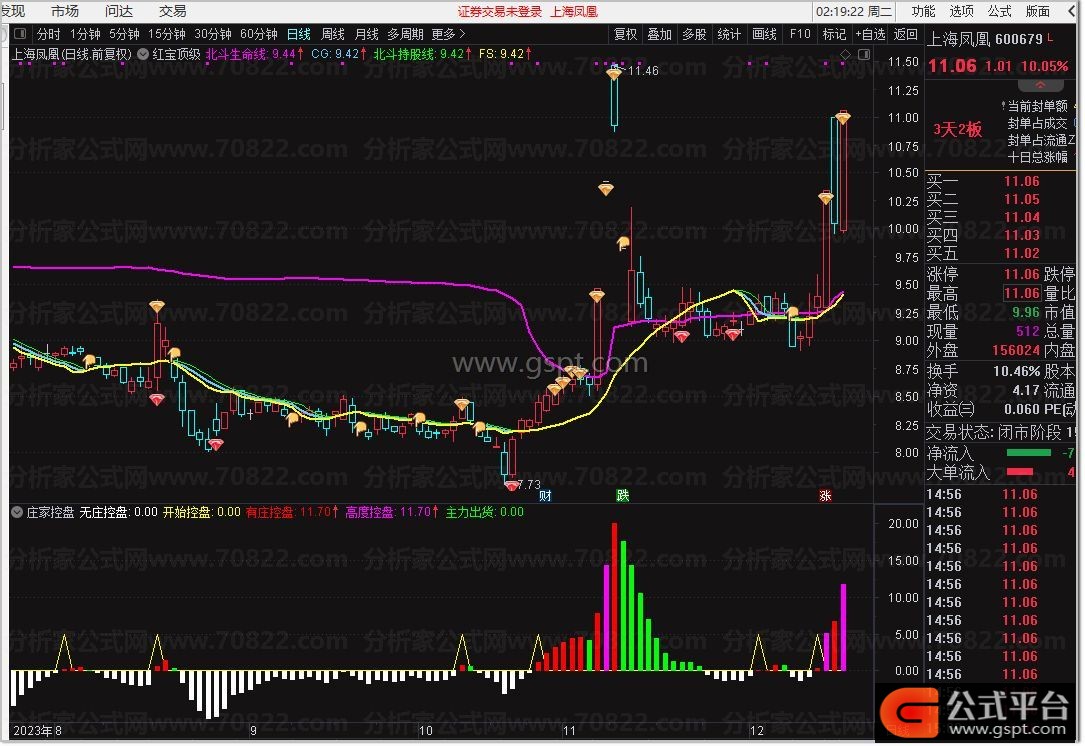Collapse the side panel arrow at top right
Screen dimensions: 1085x746
coord(1073,11)
